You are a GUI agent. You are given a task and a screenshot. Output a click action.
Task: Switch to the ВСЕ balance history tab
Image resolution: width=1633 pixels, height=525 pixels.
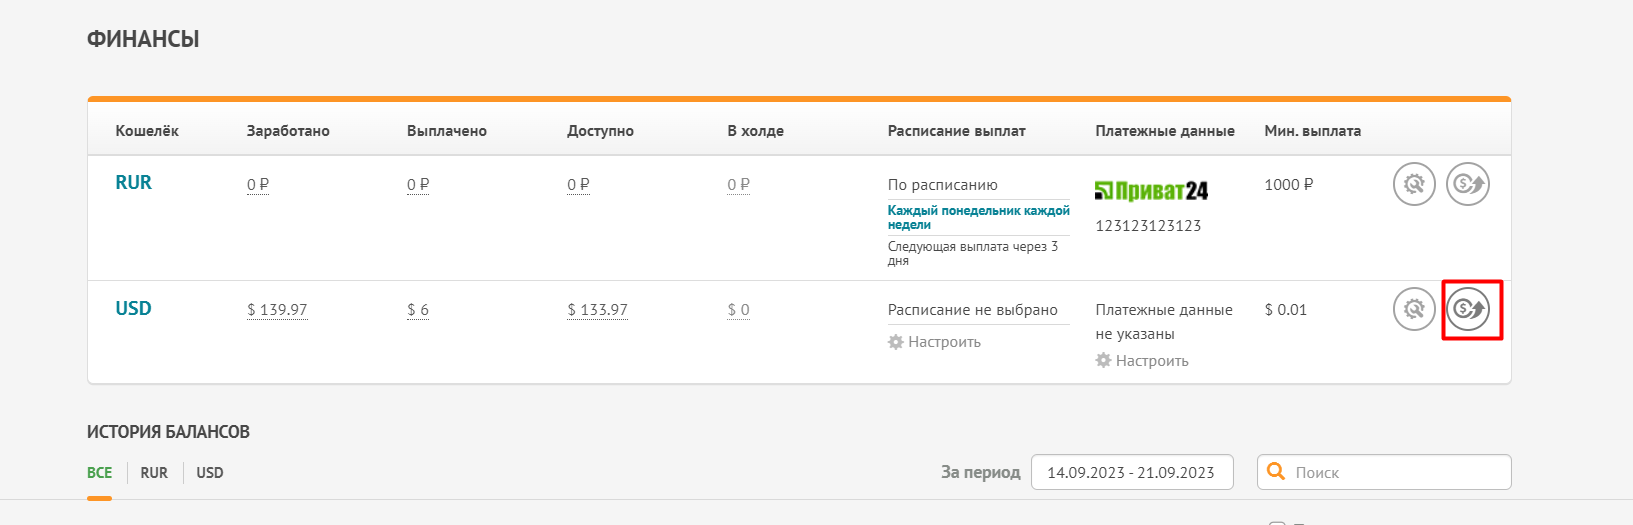click(x=99, y=473)
